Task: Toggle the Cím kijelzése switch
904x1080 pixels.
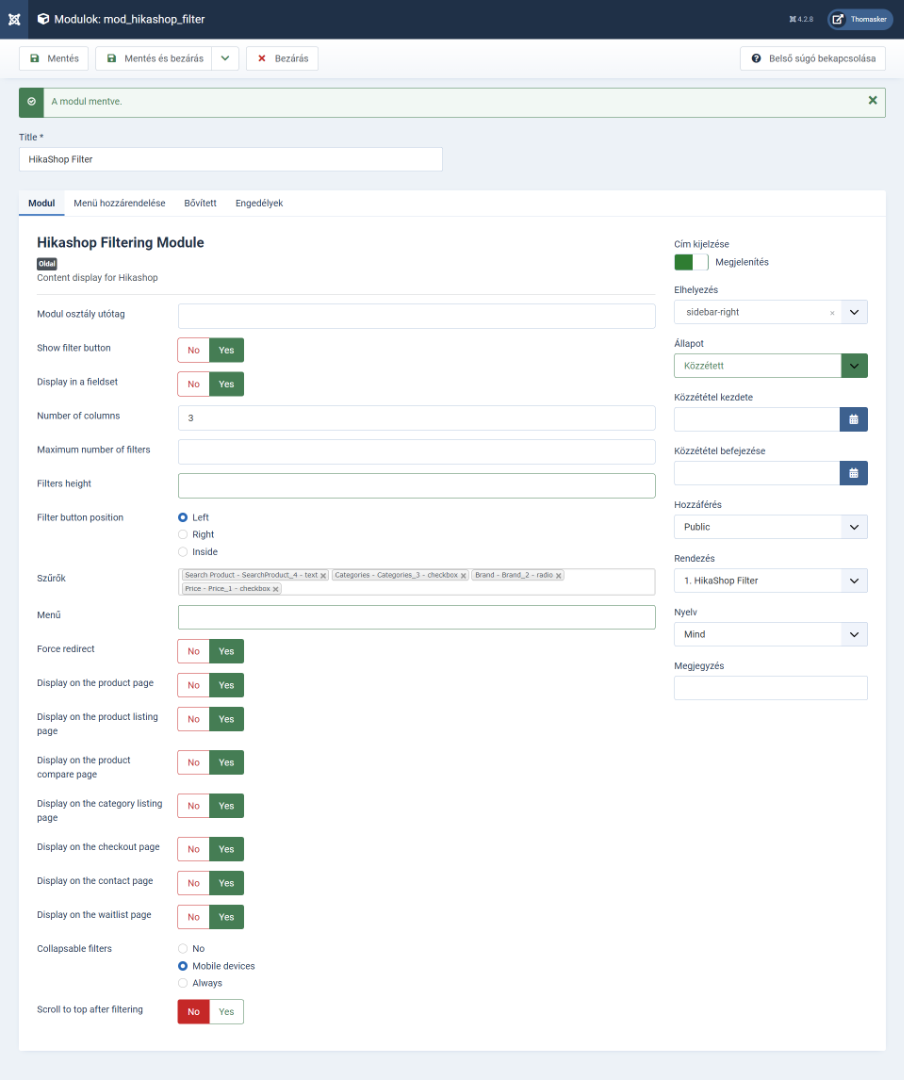Action: pyautogui.click(x=691, y=262)
